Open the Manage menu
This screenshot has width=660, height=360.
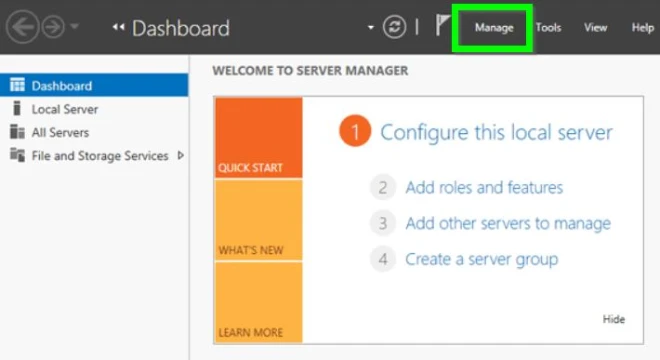click(x=494, y=28)
